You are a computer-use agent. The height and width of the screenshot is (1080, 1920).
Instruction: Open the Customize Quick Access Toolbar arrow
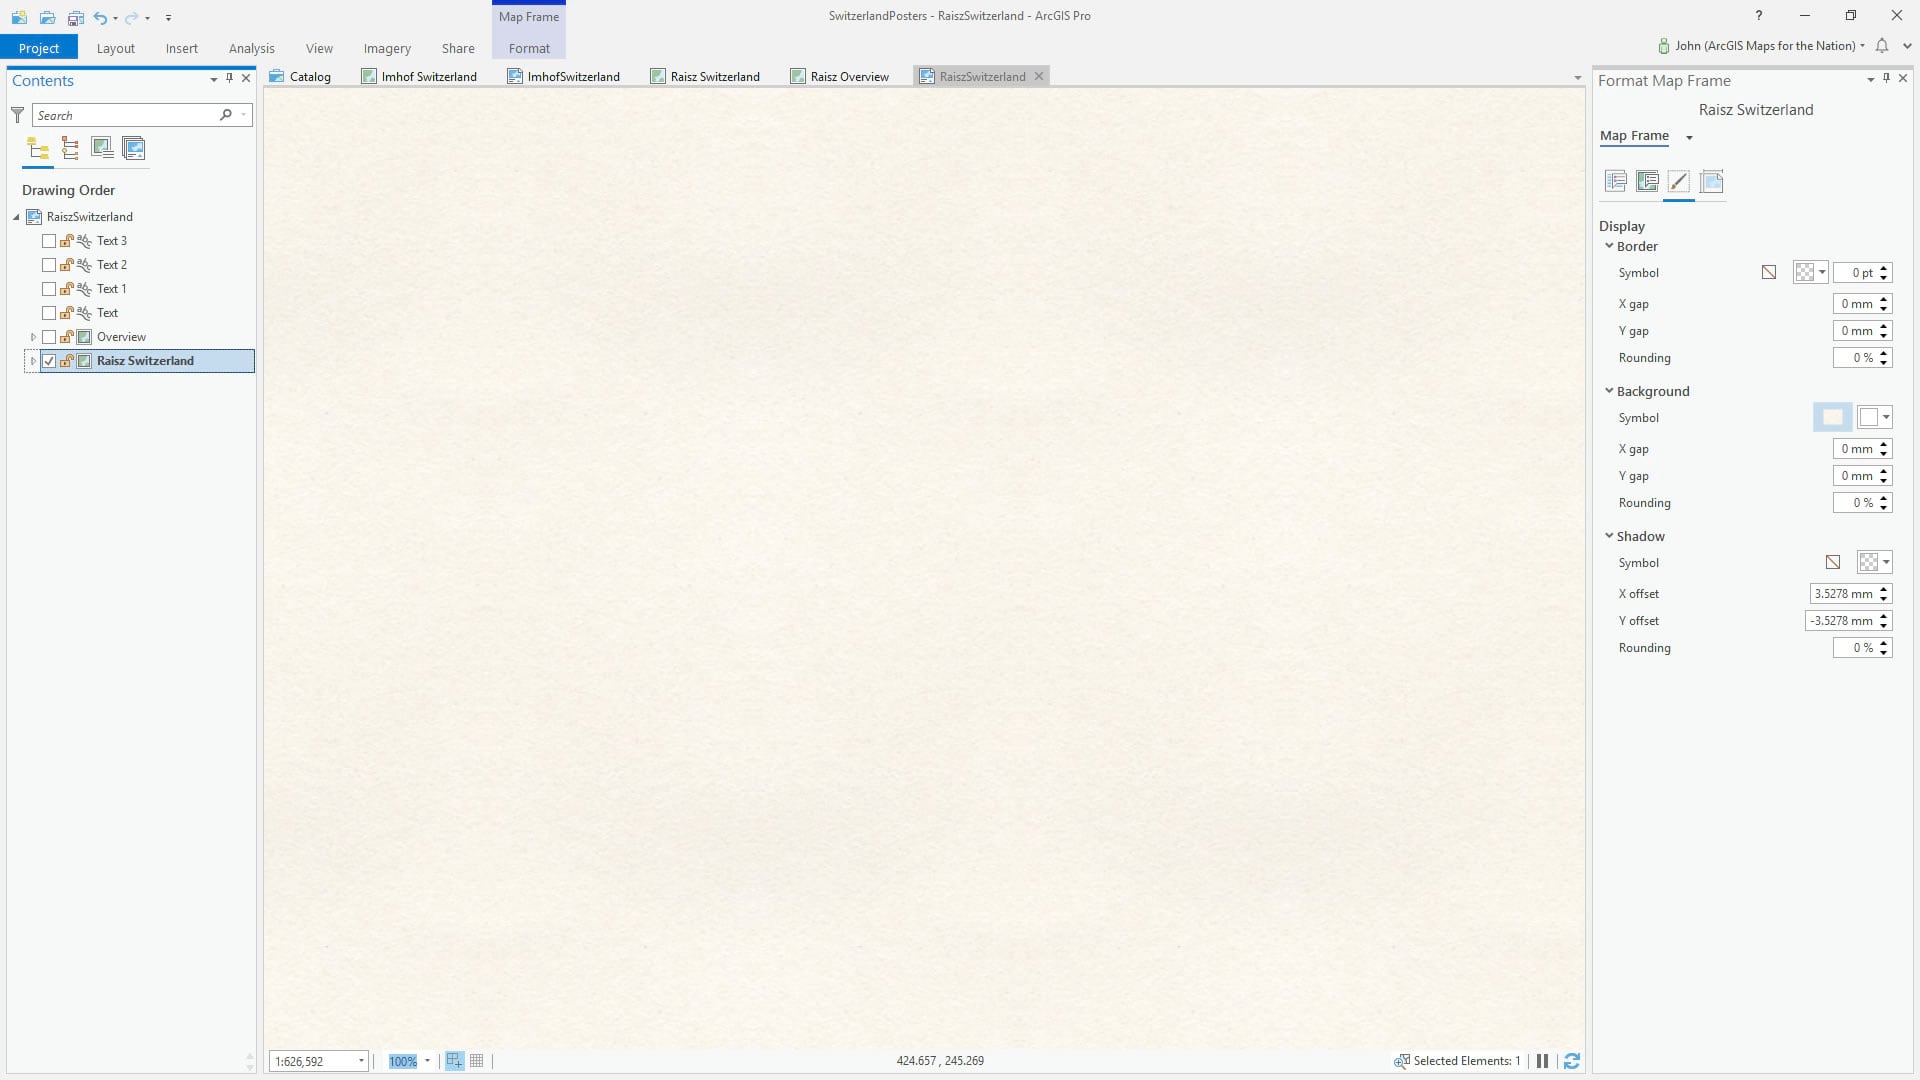pos(168,17)
